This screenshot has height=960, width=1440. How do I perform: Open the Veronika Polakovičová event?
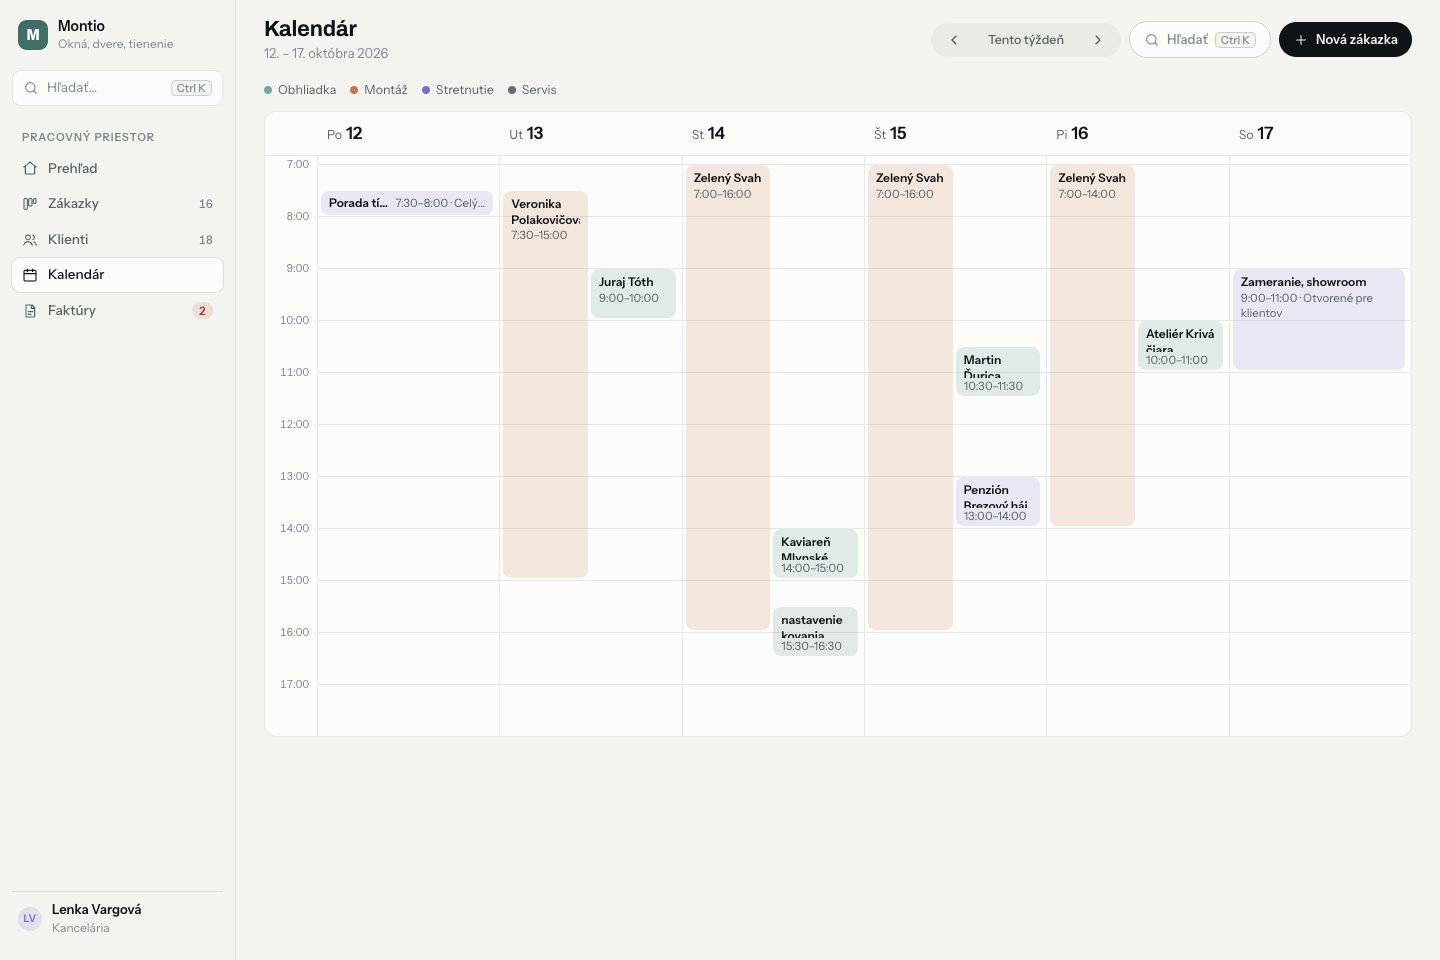tap(545, 385)
